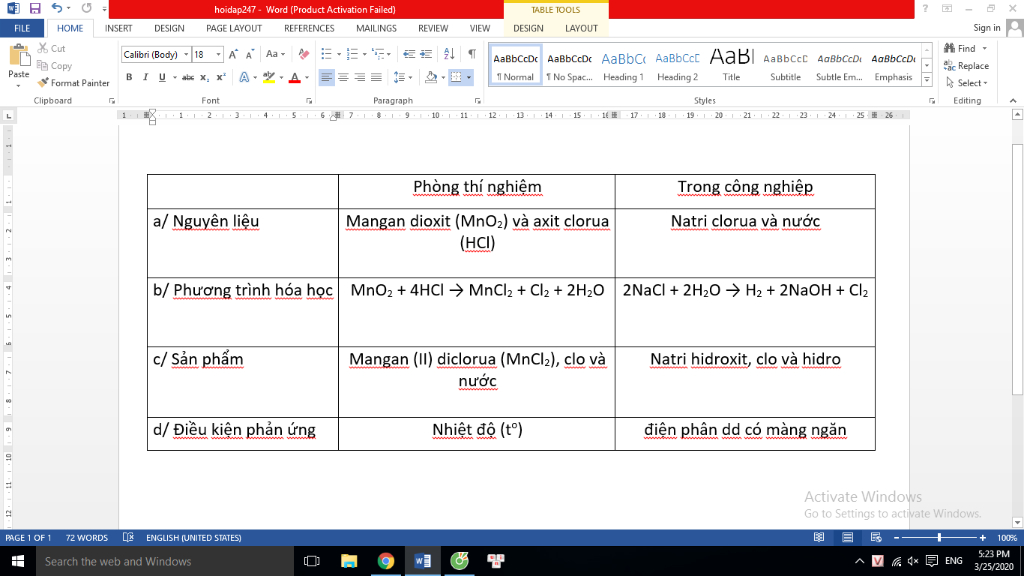
Task: Click the Replace button
Action: point(966,66)
